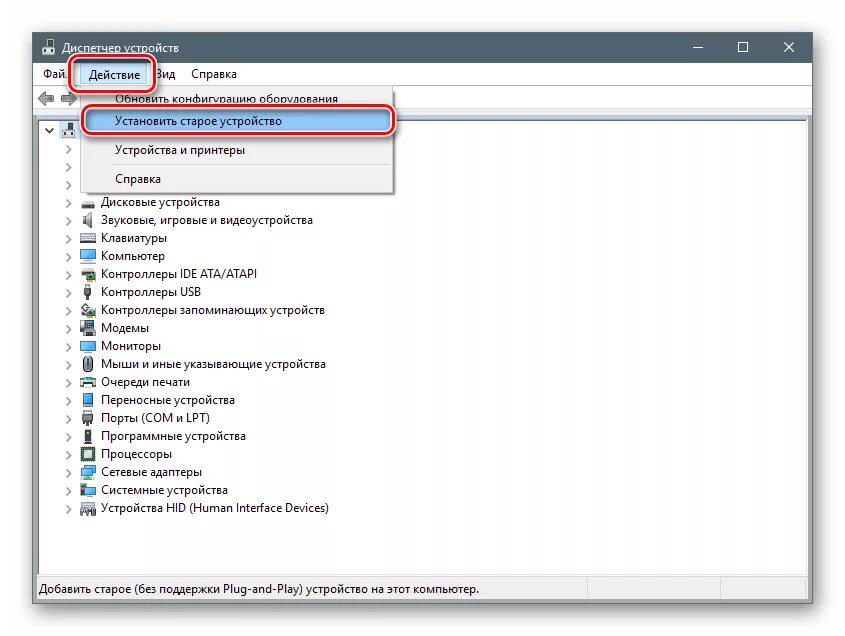Click the Мониторы display icon
Screen dimensions: 845x636
coord(87,346)
